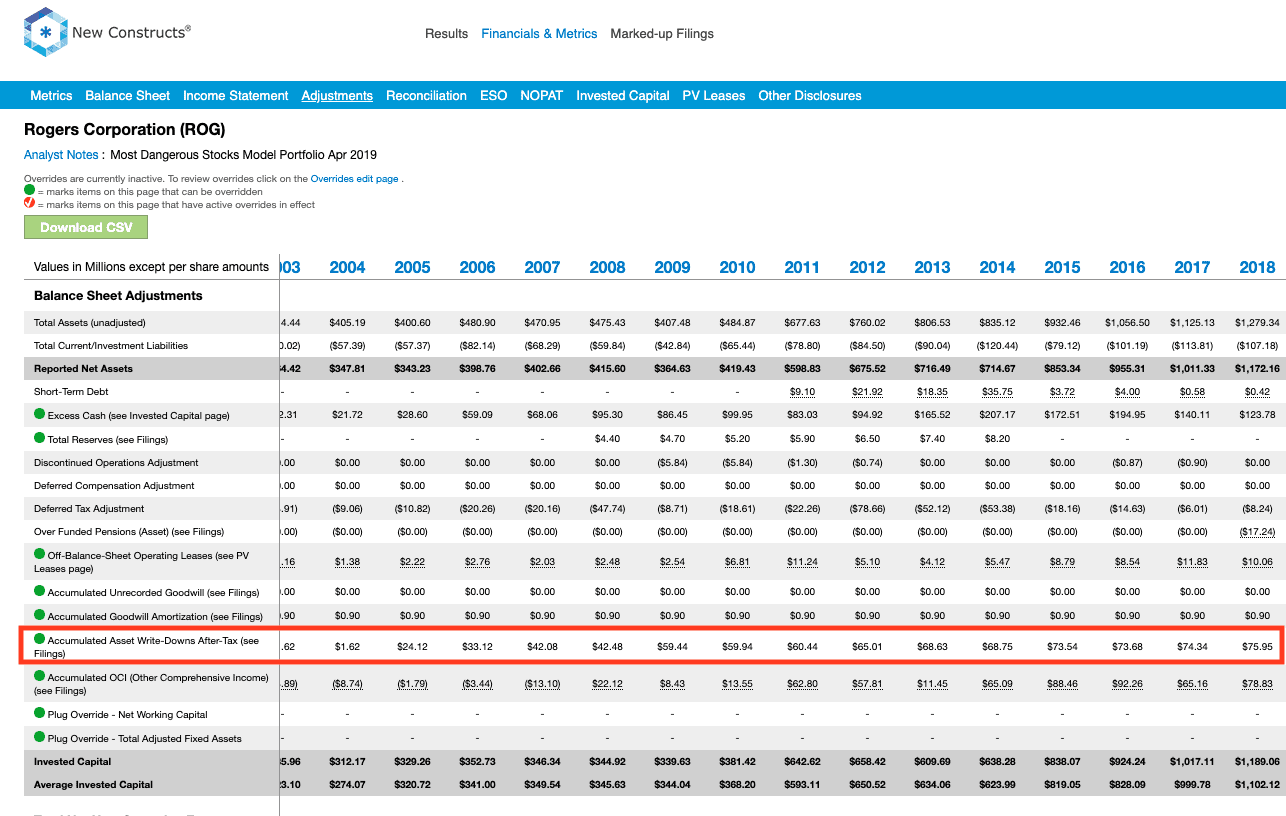1286x816 pixels.
Task: Open the Financials & Metrics tab
Action: pos(539,34)
